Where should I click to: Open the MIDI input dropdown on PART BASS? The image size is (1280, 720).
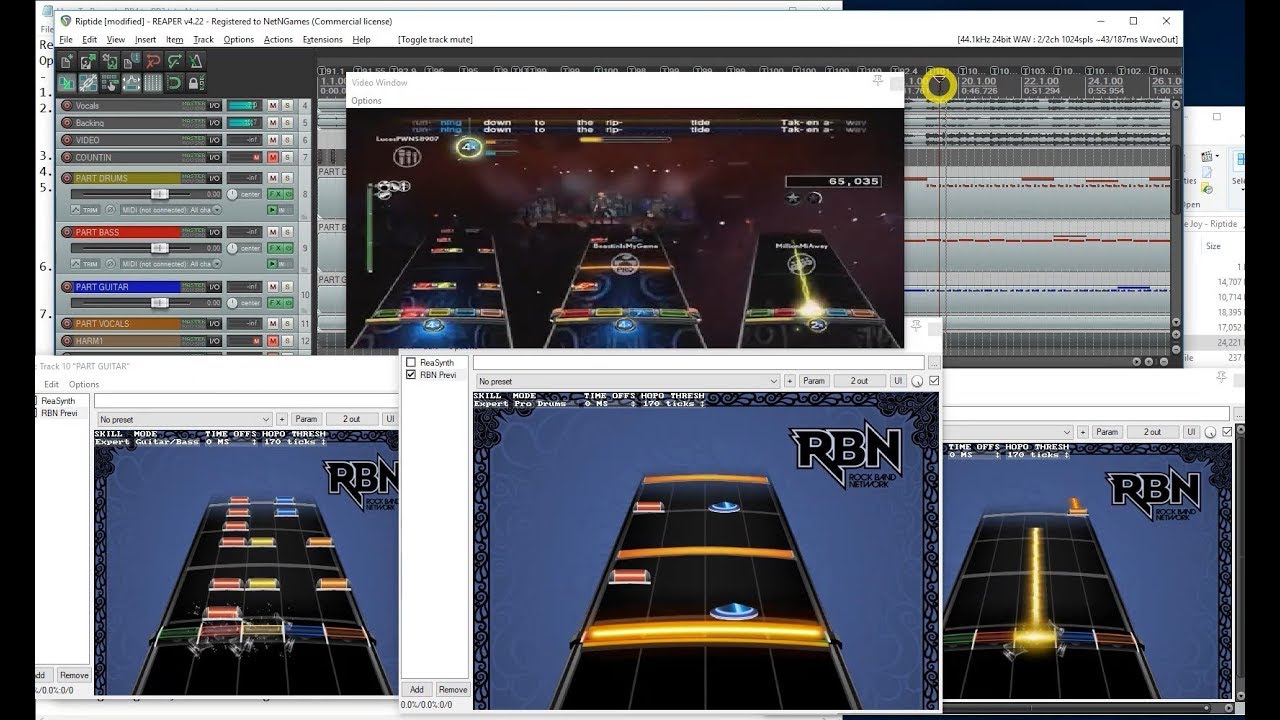pos(171,264)
